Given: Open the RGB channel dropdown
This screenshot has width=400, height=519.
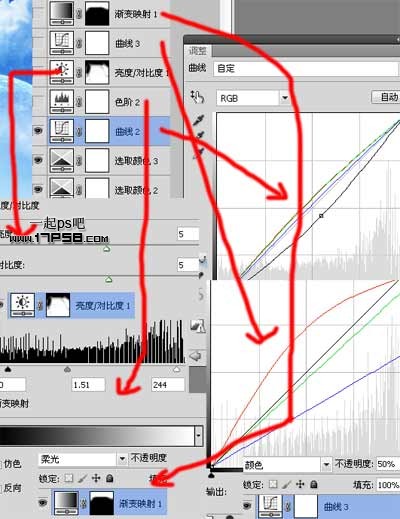Looking at the screenshot, I should tap(285, 98).
